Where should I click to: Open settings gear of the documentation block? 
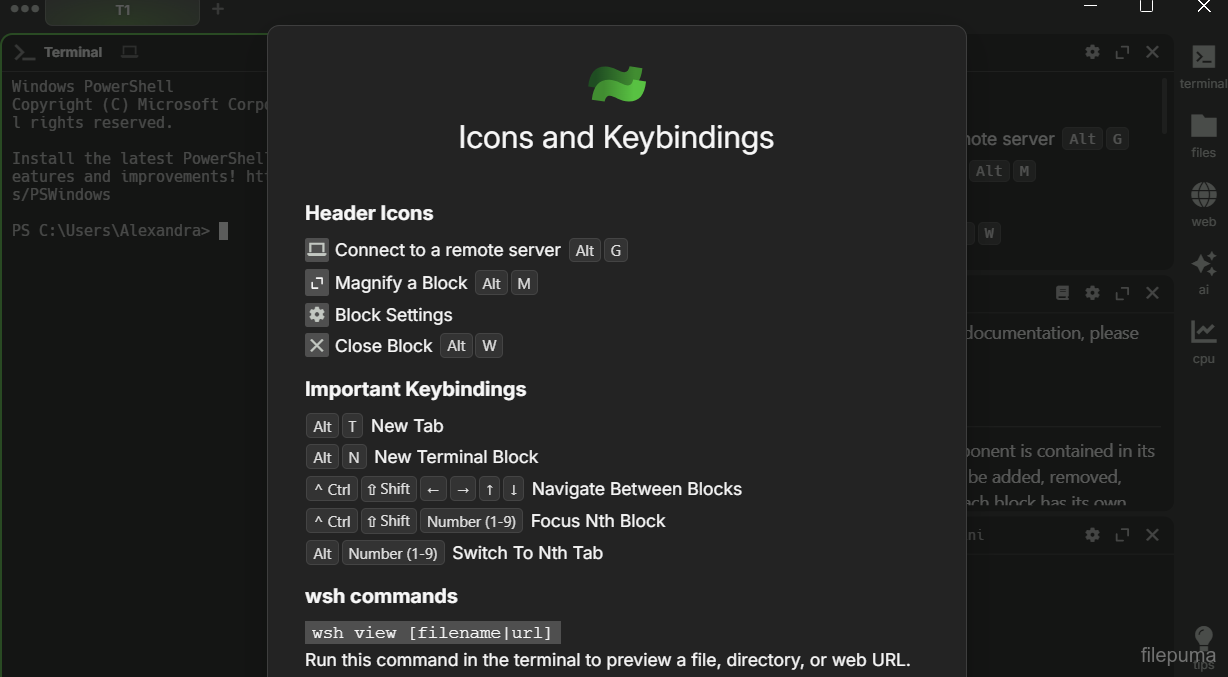click(x=1092, y=293)
